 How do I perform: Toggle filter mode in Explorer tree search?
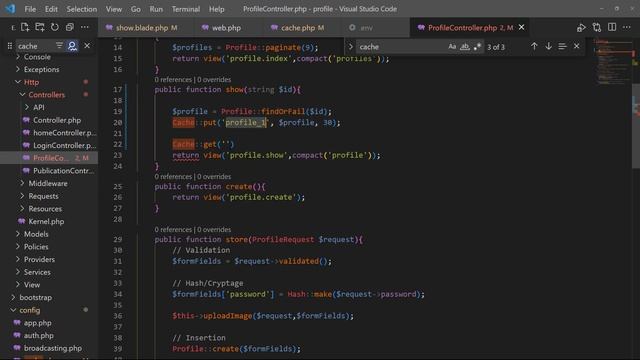click(x=59, y=46)
